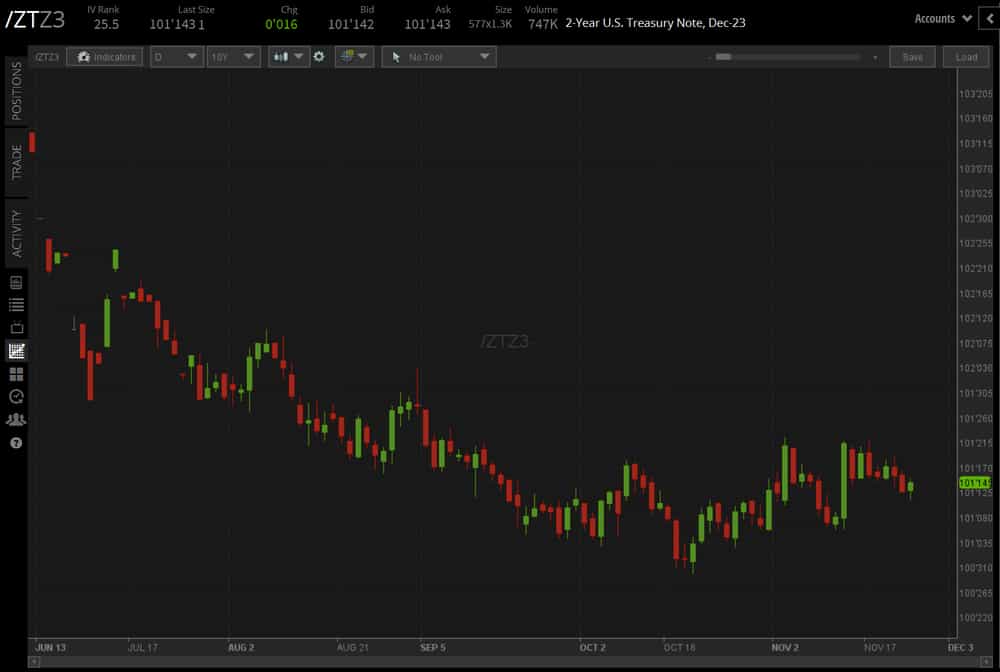1000x672 pixels.
Task: Click the Volume value 747K
Action: (x=543, y=24)
